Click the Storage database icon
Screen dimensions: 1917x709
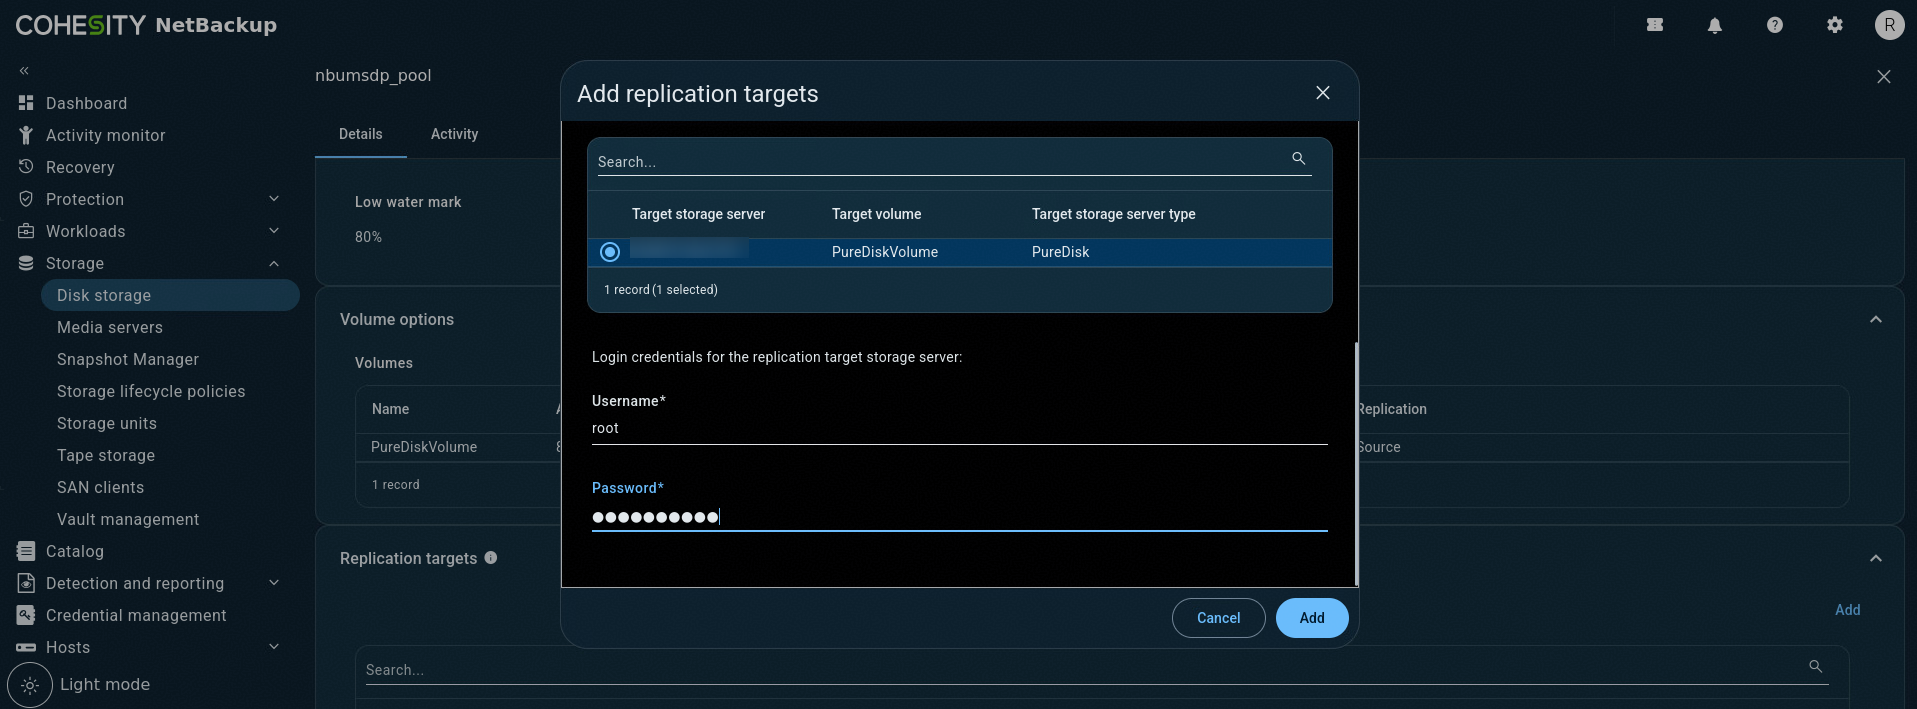[x=26, y=263]
